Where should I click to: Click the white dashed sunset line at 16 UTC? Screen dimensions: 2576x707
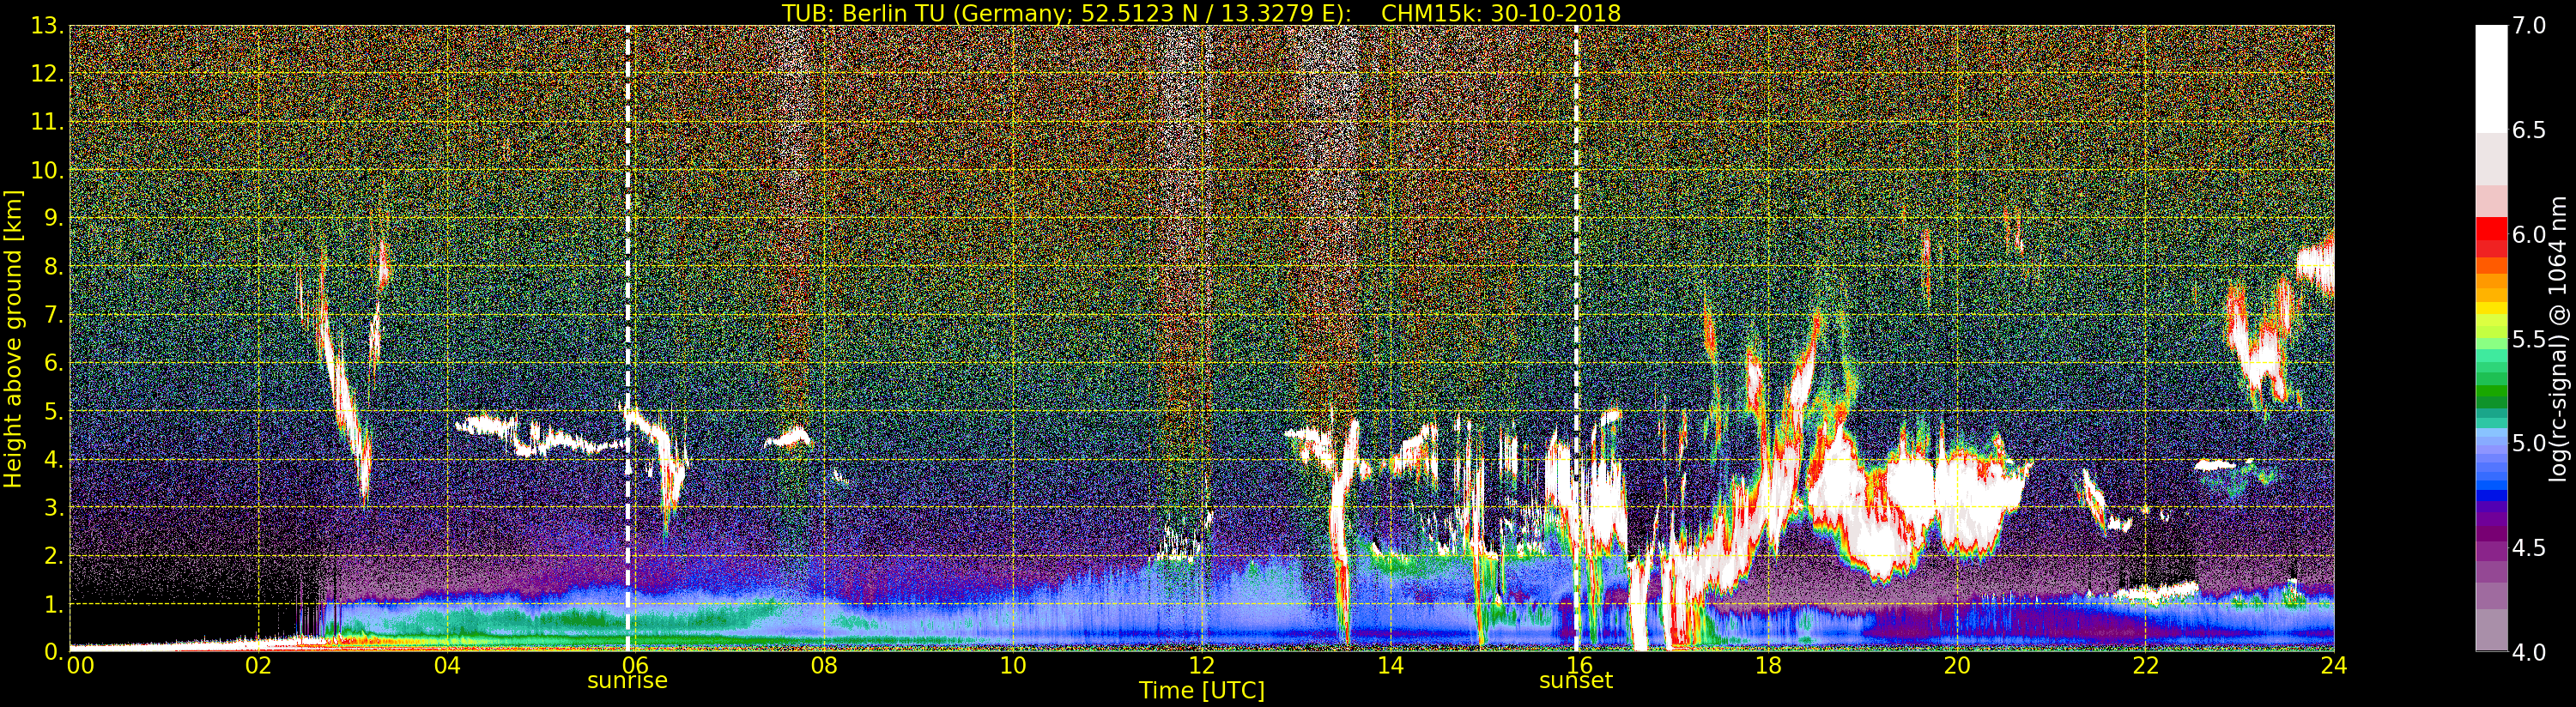(x=1576, y=338)
